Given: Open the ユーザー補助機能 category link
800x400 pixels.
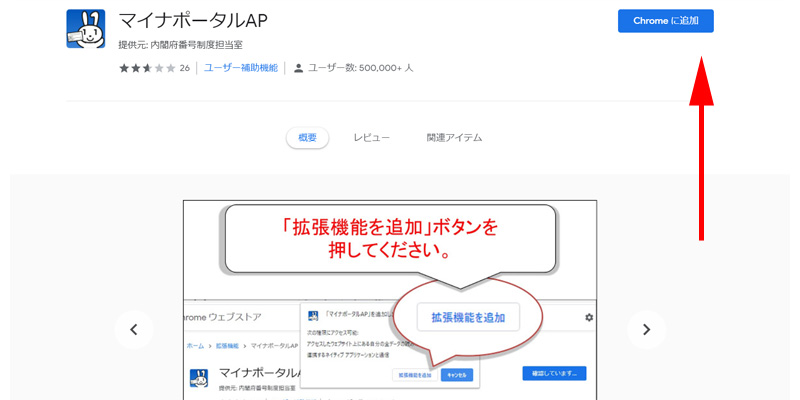Looking at the screenshot, I should (241, 68).
